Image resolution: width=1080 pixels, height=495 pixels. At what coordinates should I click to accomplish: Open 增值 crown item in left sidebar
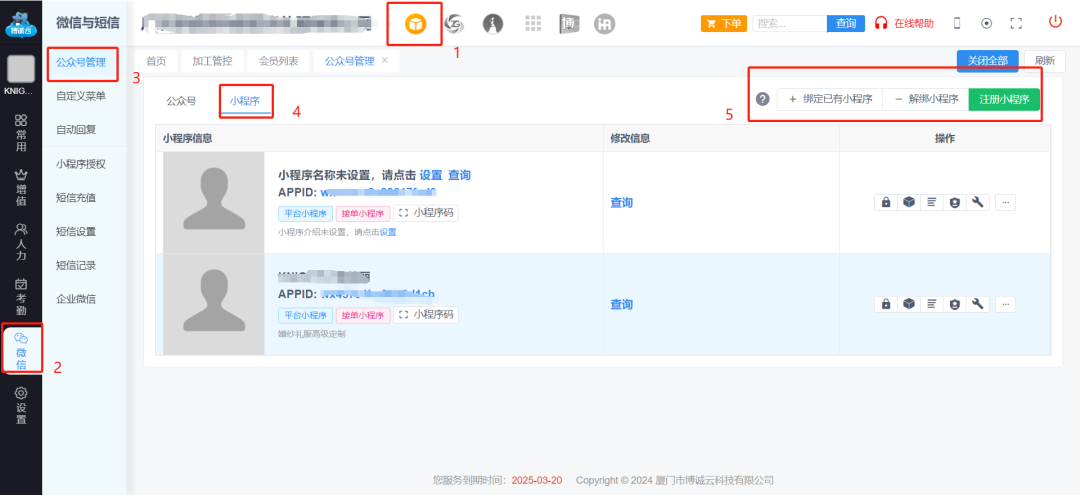21,187
